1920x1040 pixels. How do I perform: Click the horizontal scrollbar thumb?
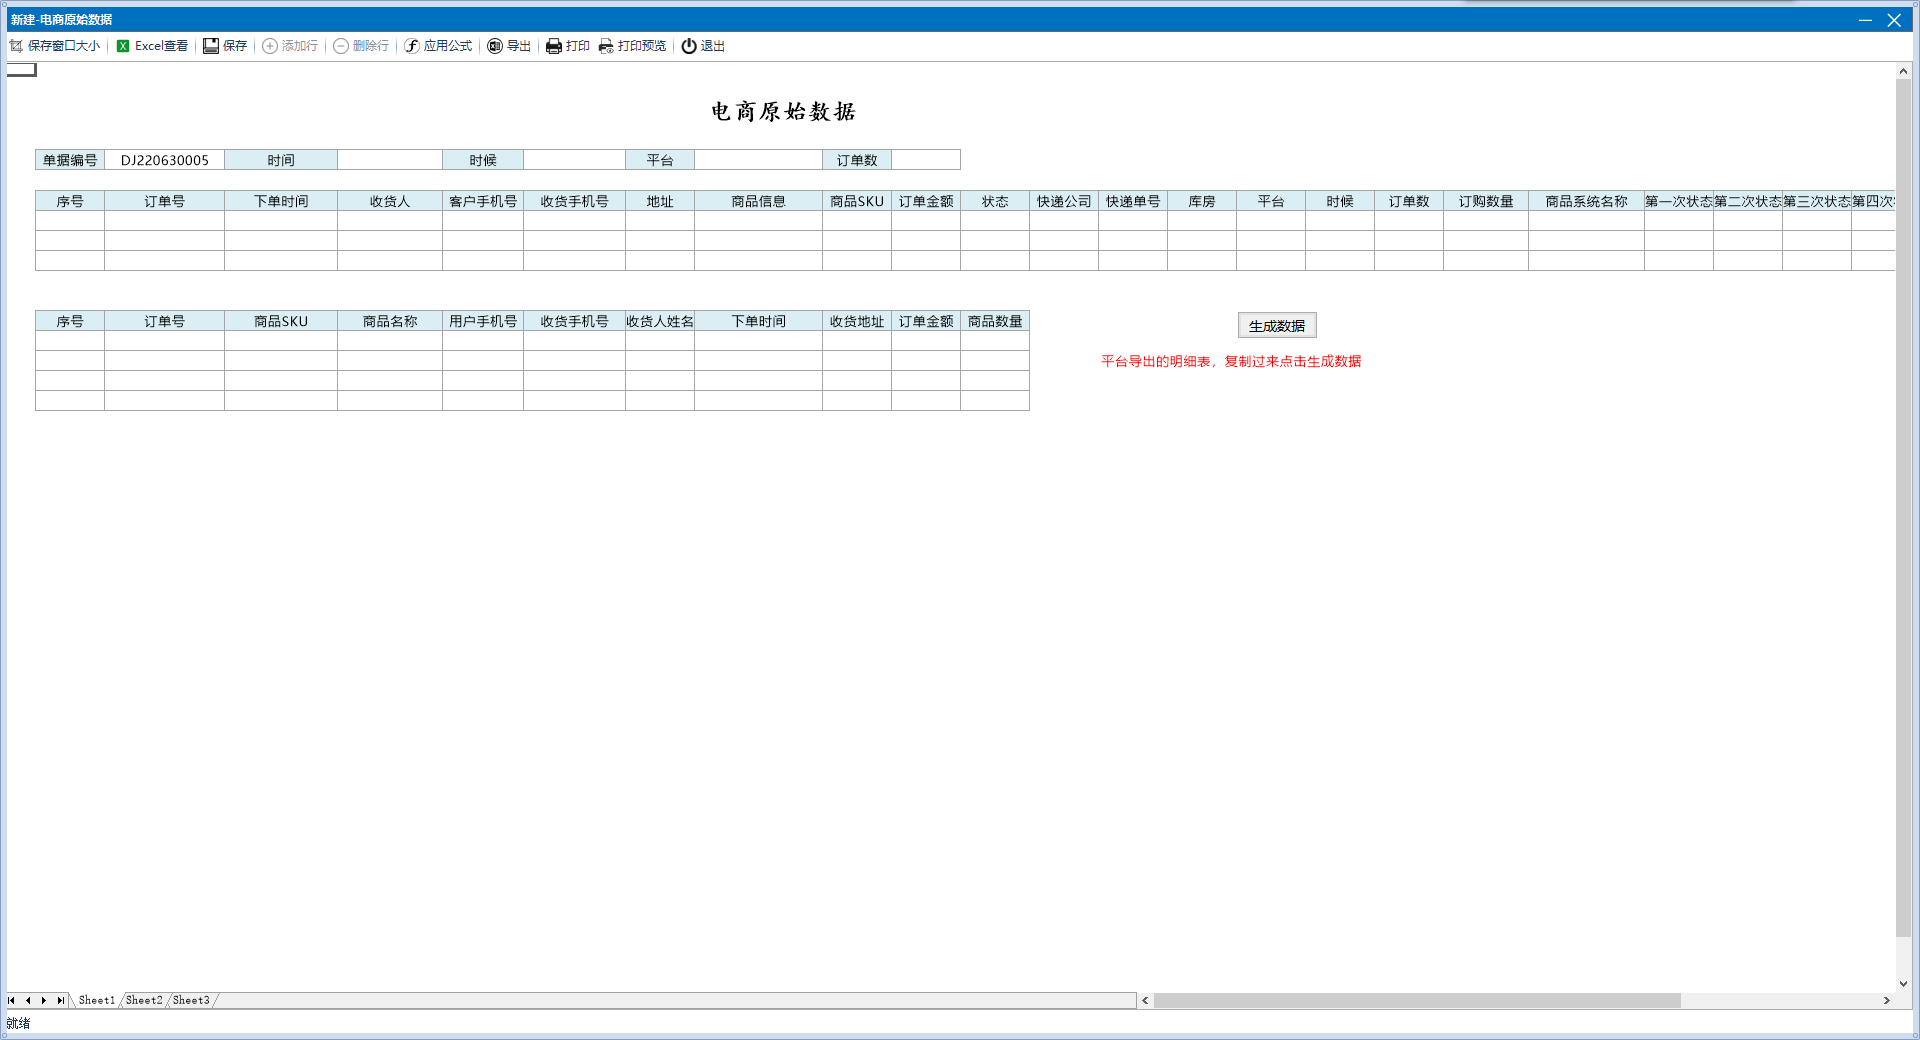(1416, 1000)
